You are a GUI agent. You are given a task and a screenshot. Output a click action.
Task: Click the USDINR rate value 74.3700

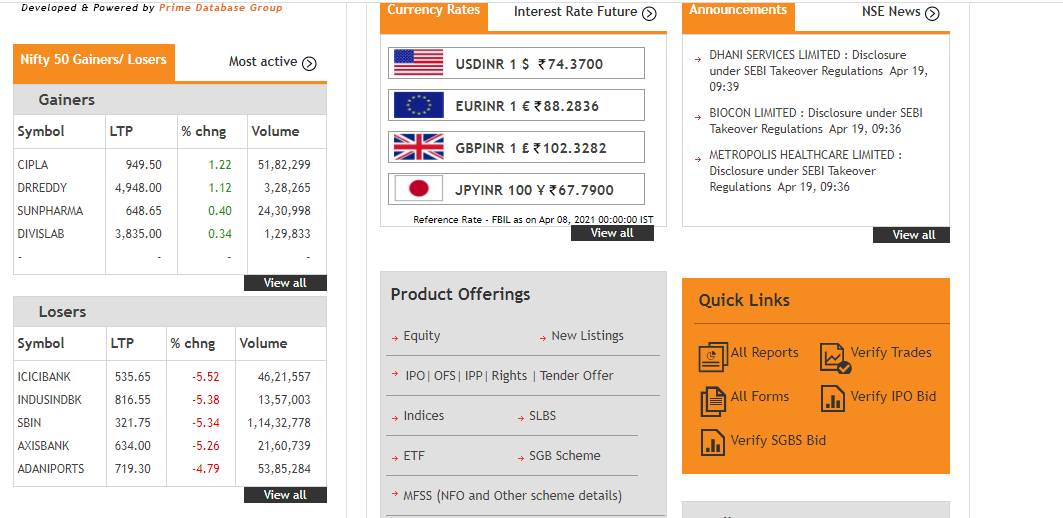coord(570,64)
